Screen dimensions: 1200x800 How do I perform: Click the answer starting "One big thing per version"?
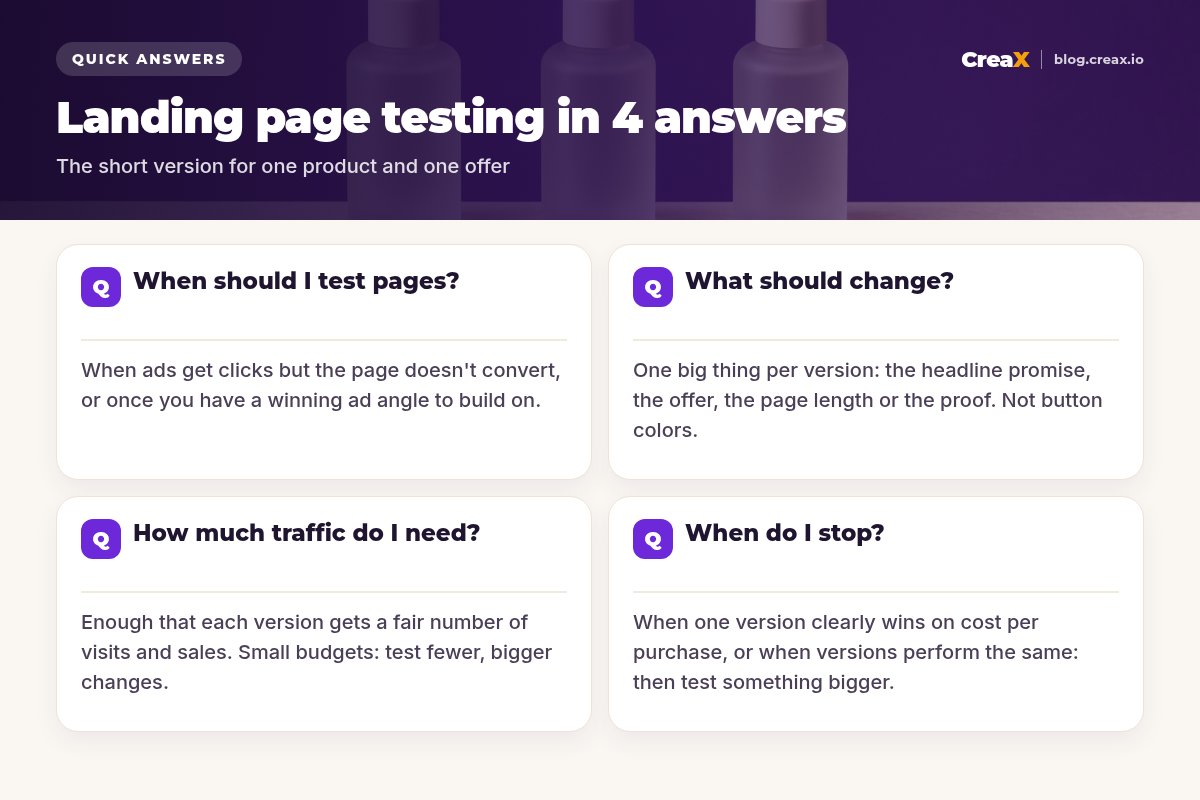coord(868,400)
